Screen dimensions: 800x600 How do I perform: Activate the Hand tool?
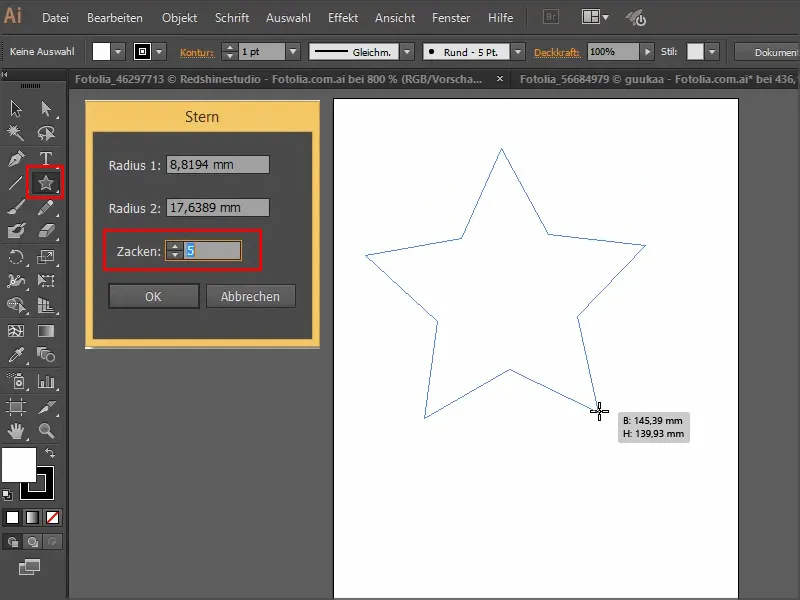(16, 431)
